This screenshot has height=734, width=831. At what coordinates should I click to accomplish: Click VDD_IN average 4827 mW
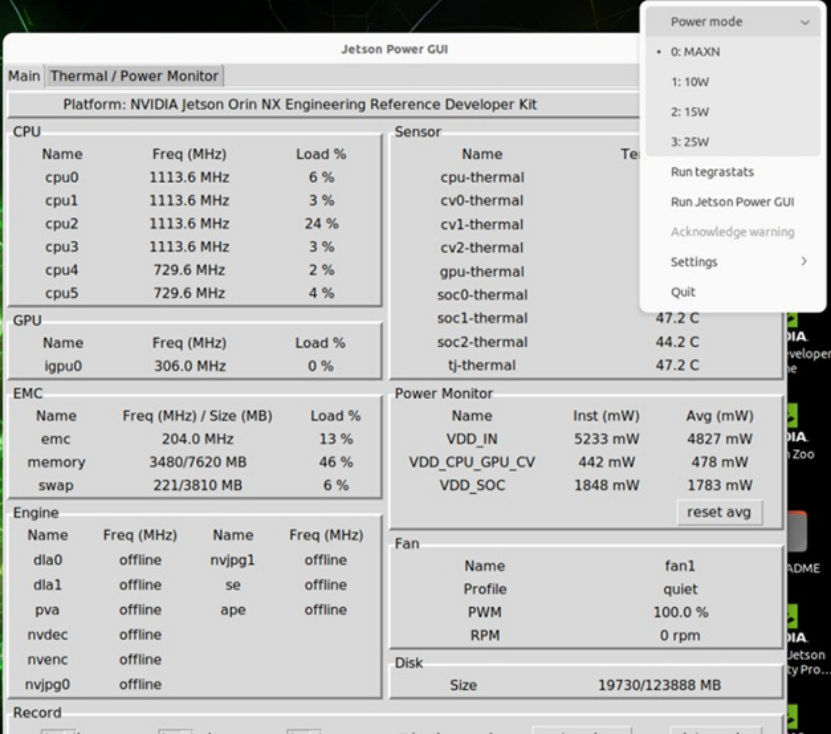[x=719, y=439]
